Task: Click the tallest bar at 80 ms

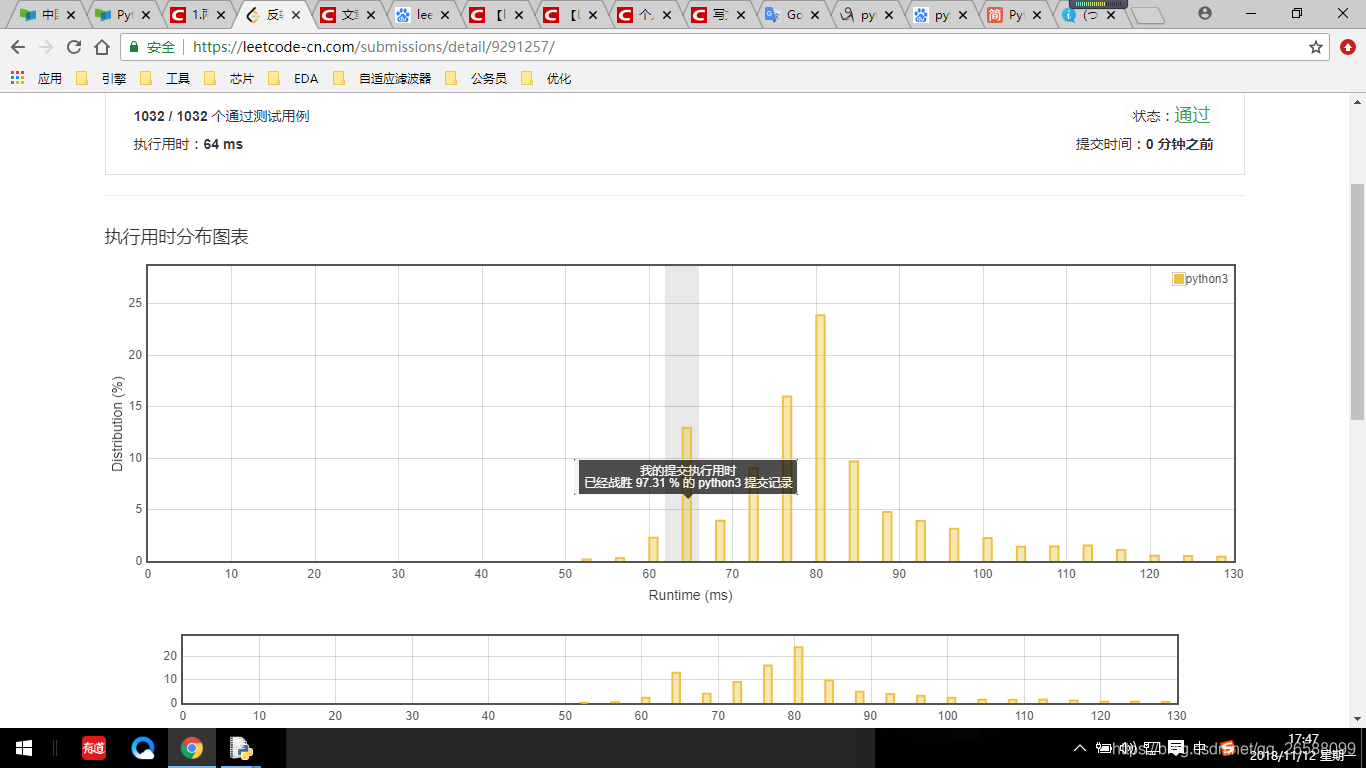Action: click(820, 438)
